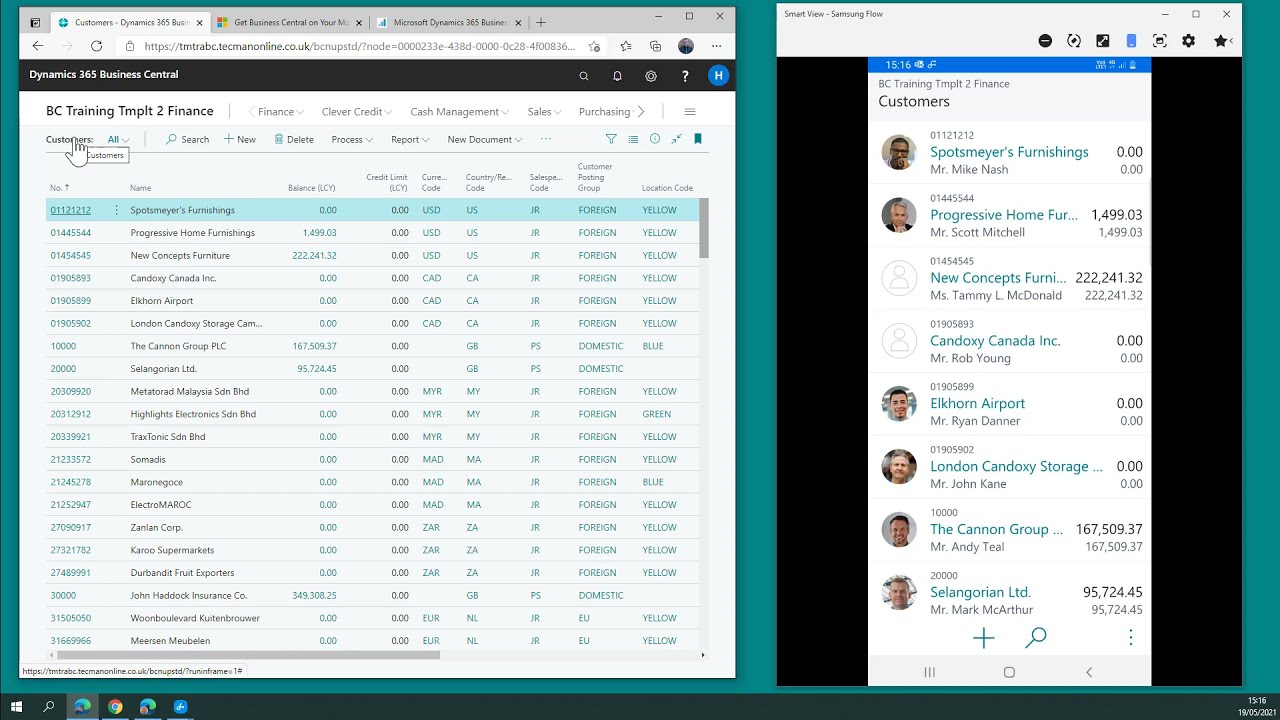The height and width of the screenshot is (720, 1280).
Task: Expand the Report menu
Action: [410, 139]
